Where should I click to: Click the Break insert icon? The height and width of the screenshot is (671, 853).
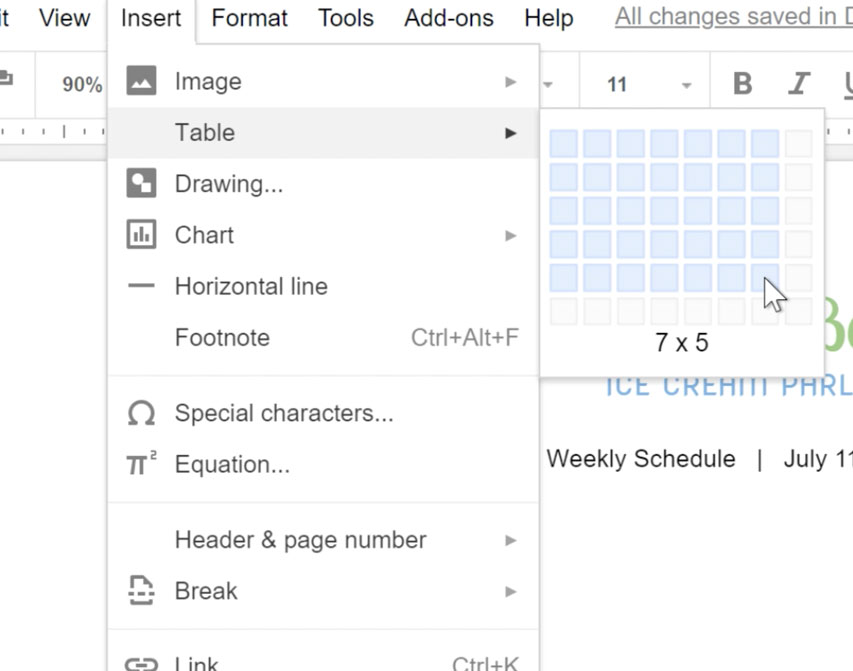(141, 591)
